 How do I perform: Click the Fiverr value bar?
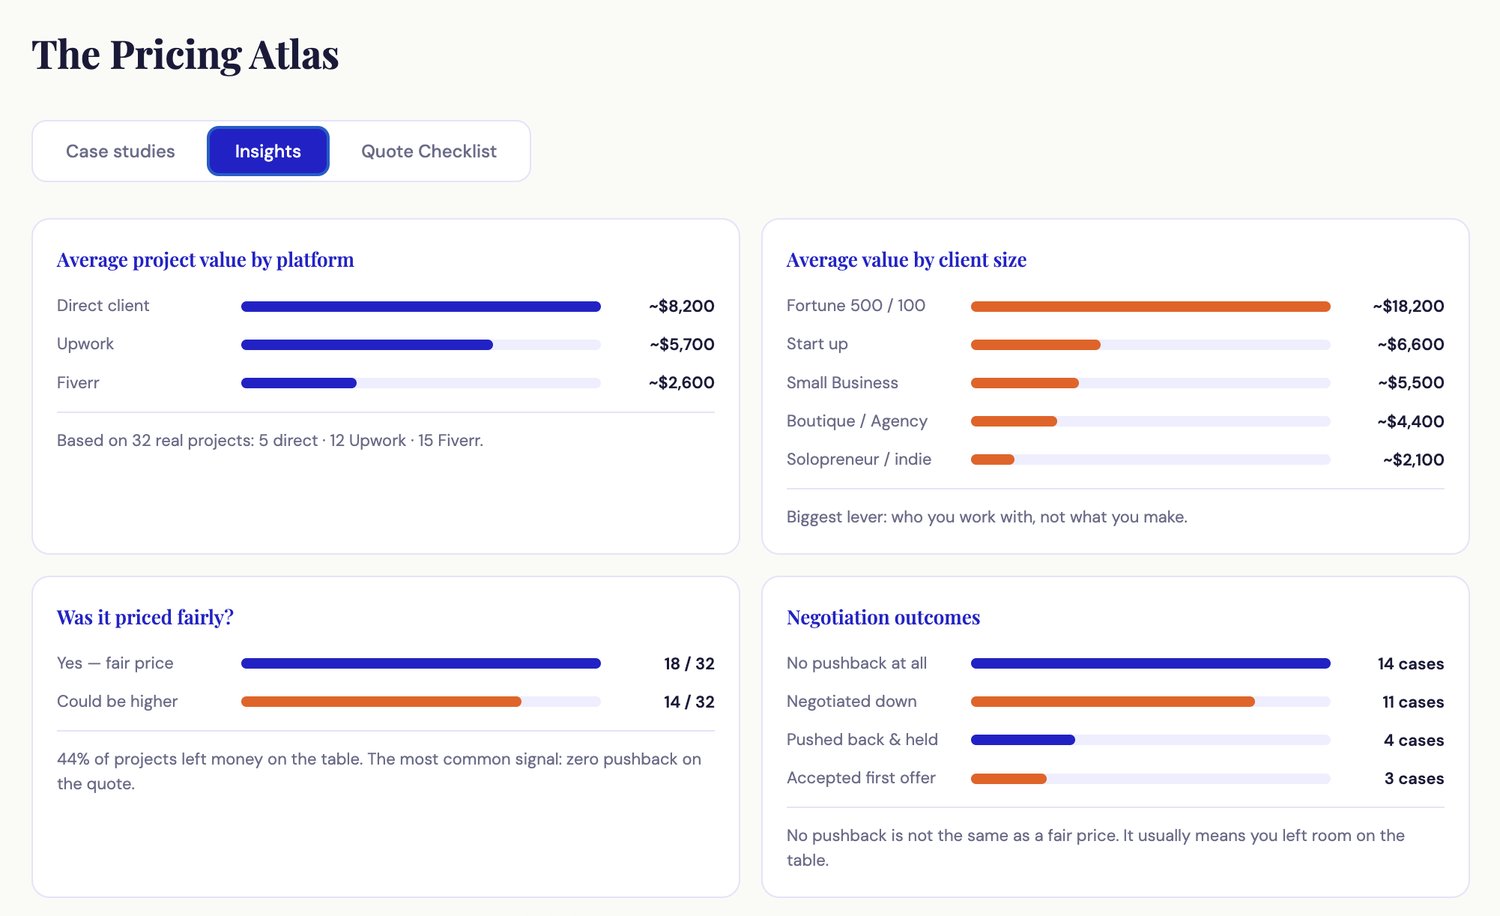click(421, 383)
